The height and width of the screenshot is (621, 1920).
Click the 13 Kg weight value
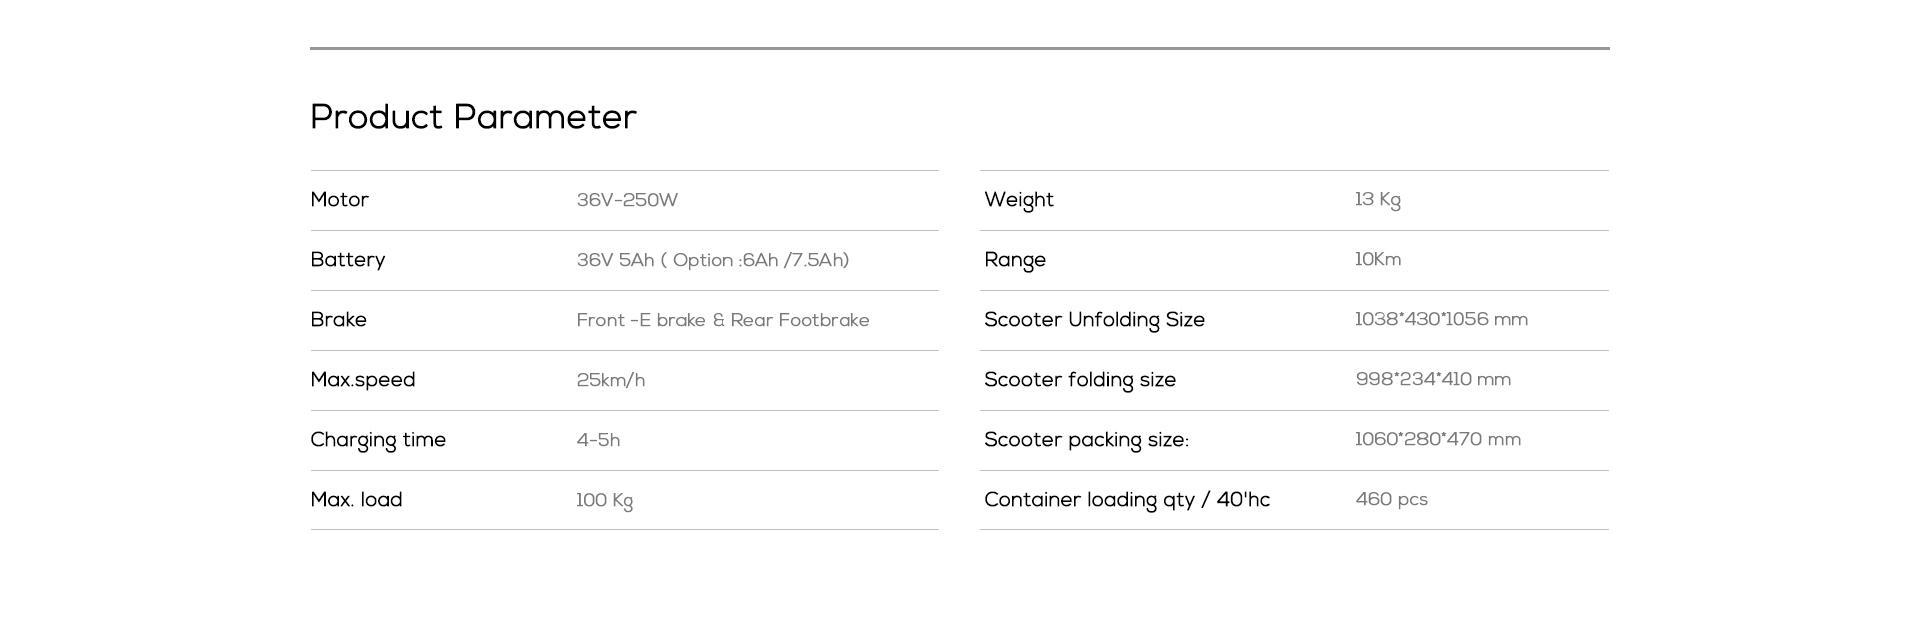[x=1378, y=200]
